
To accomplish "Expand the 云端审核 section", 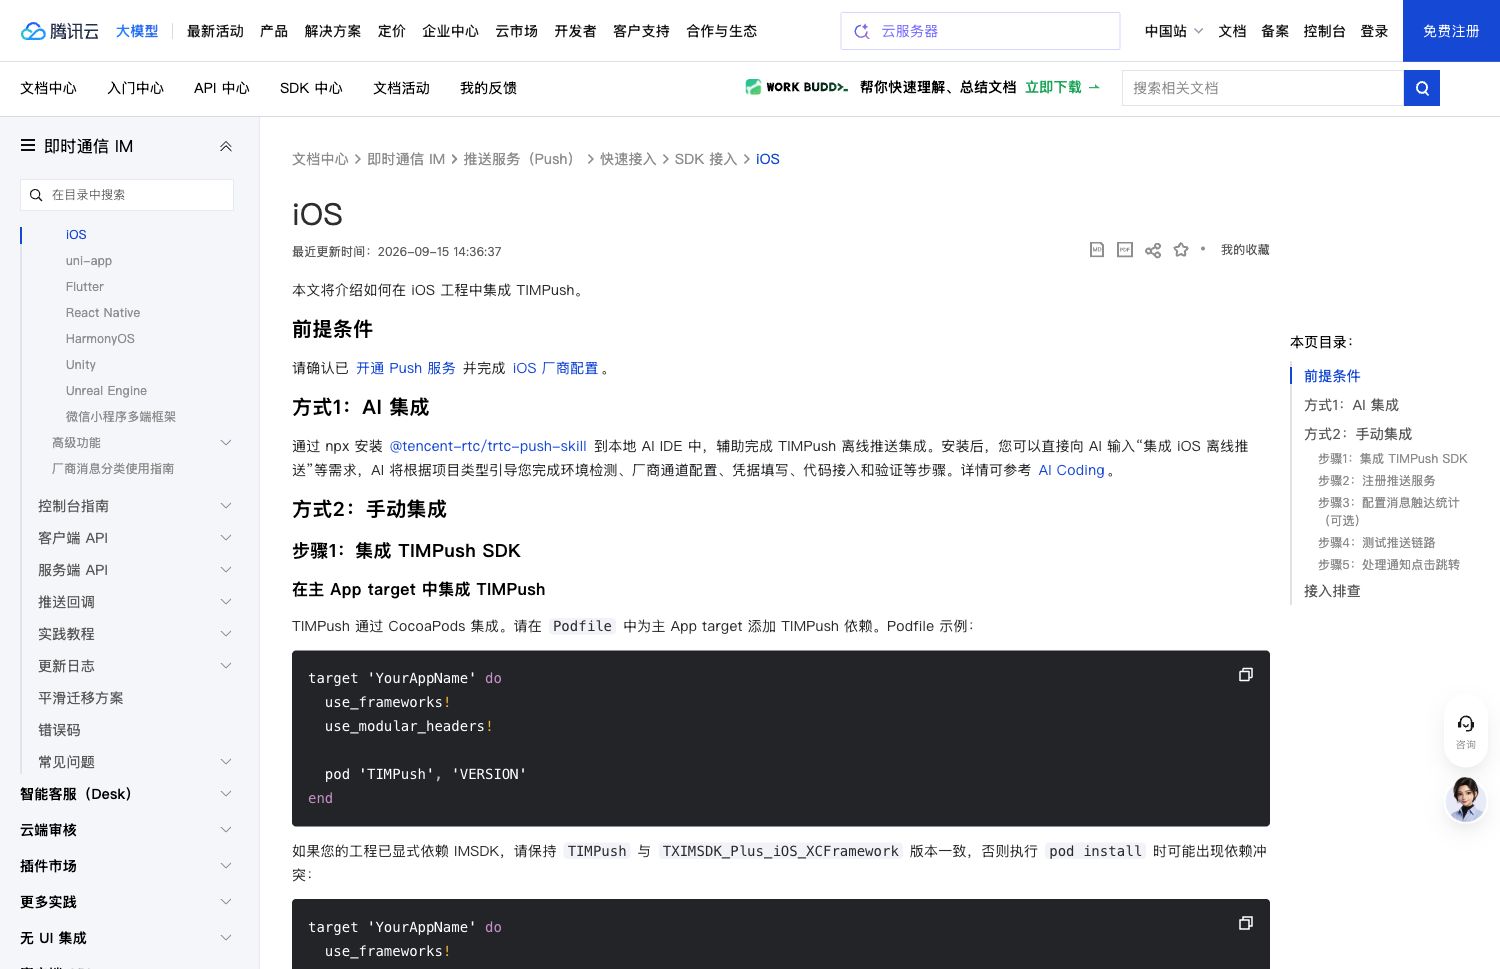I will 226,830.
